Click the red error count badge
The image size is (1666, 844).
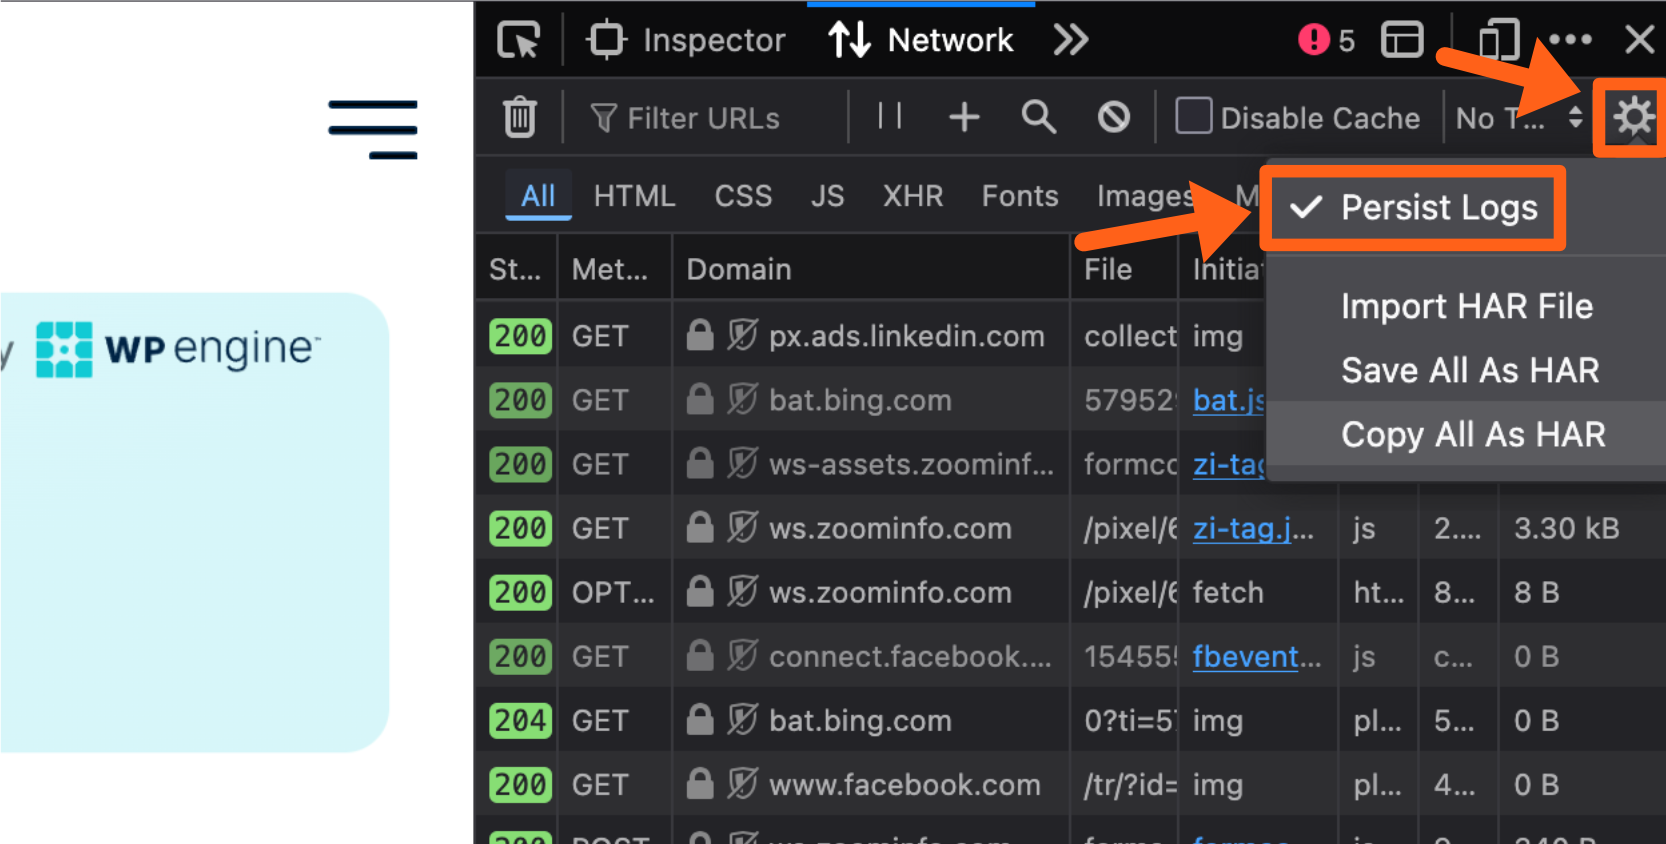pos(1325,40)
